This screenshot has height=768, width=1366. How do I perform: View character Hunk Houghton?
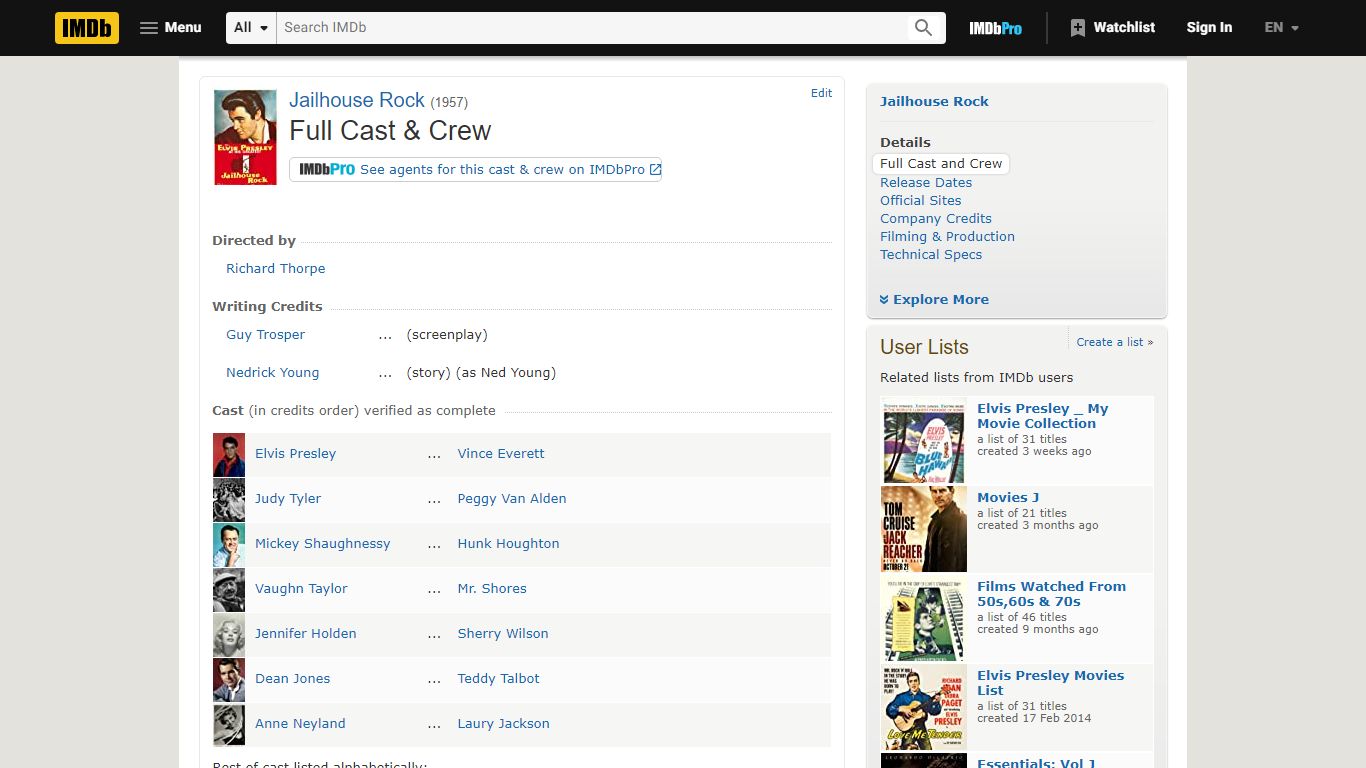click(x=508, y=544)
